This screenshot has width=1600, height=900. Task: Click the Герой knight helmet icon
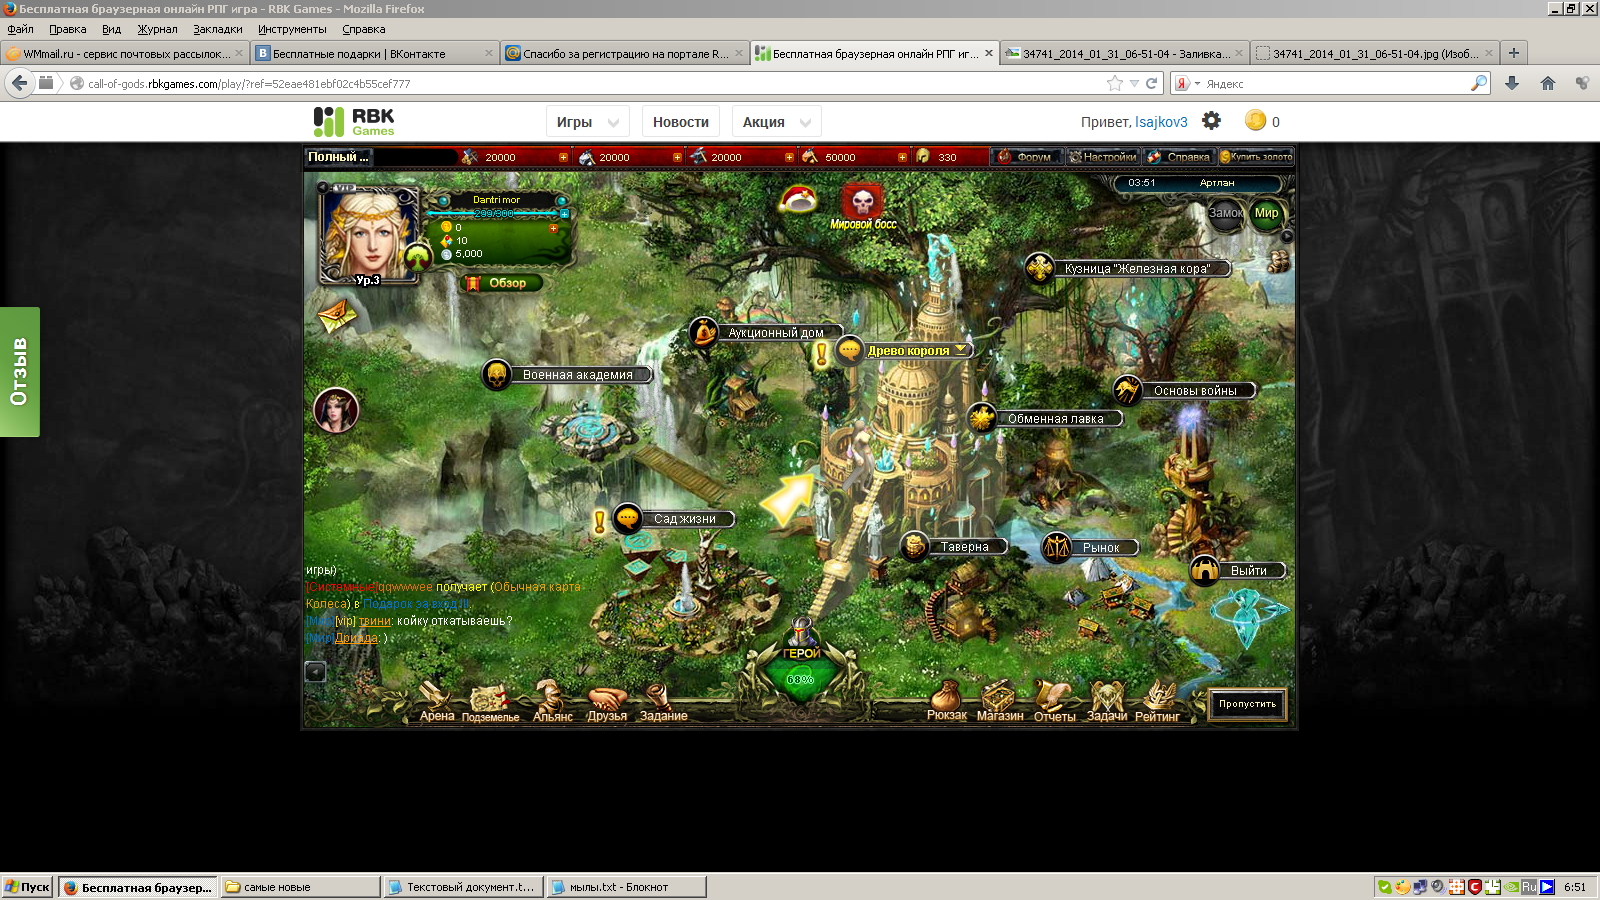801,633
